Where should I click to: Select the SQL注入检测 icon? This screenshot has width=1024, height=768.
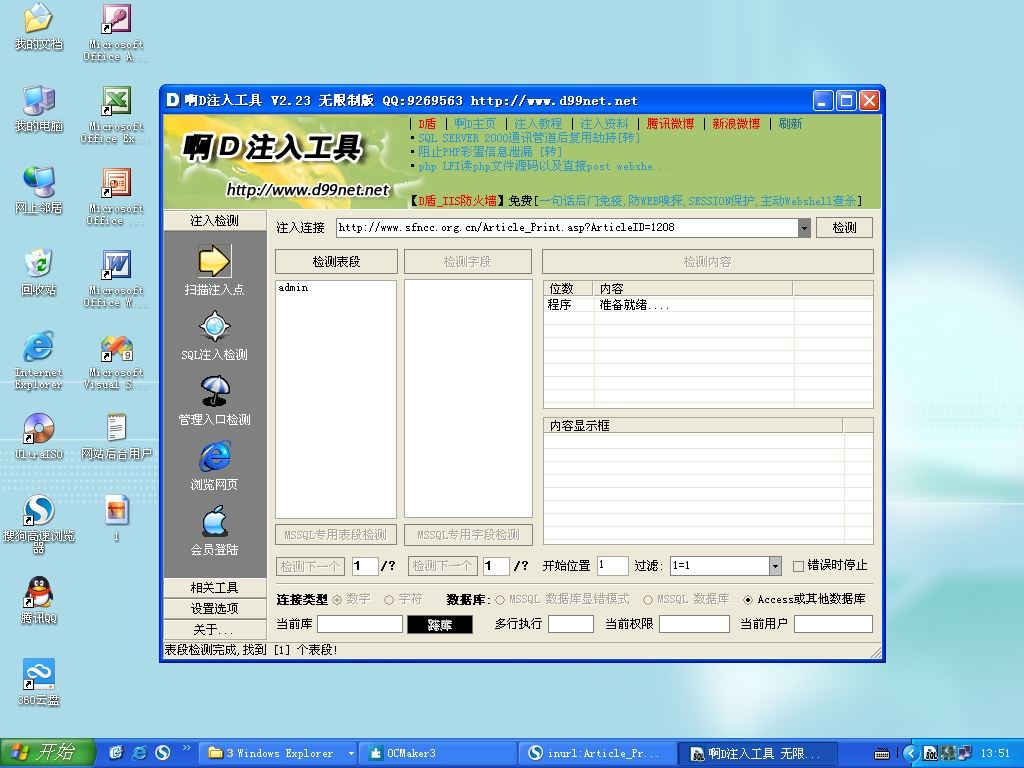(214, 327)
